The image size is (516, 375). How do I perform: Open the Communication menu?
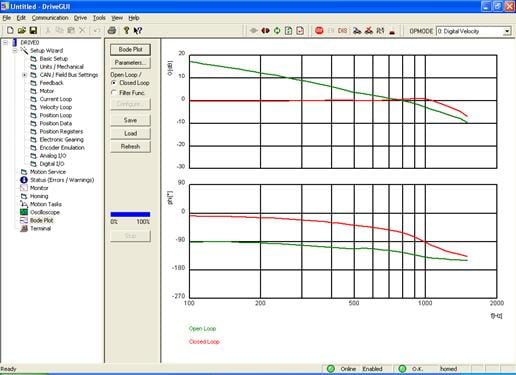pyautogui.click(x=50, y=18)
